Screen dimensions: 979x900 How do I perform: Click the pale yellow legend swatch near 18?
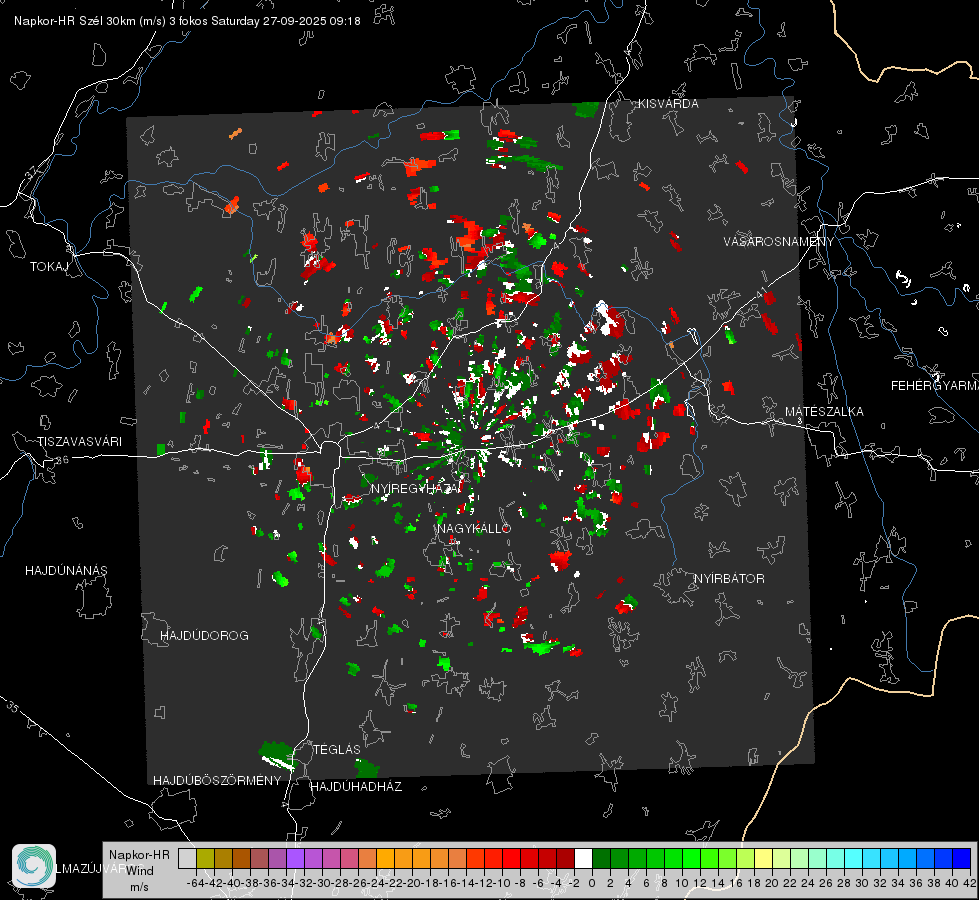tap(764, 858)
